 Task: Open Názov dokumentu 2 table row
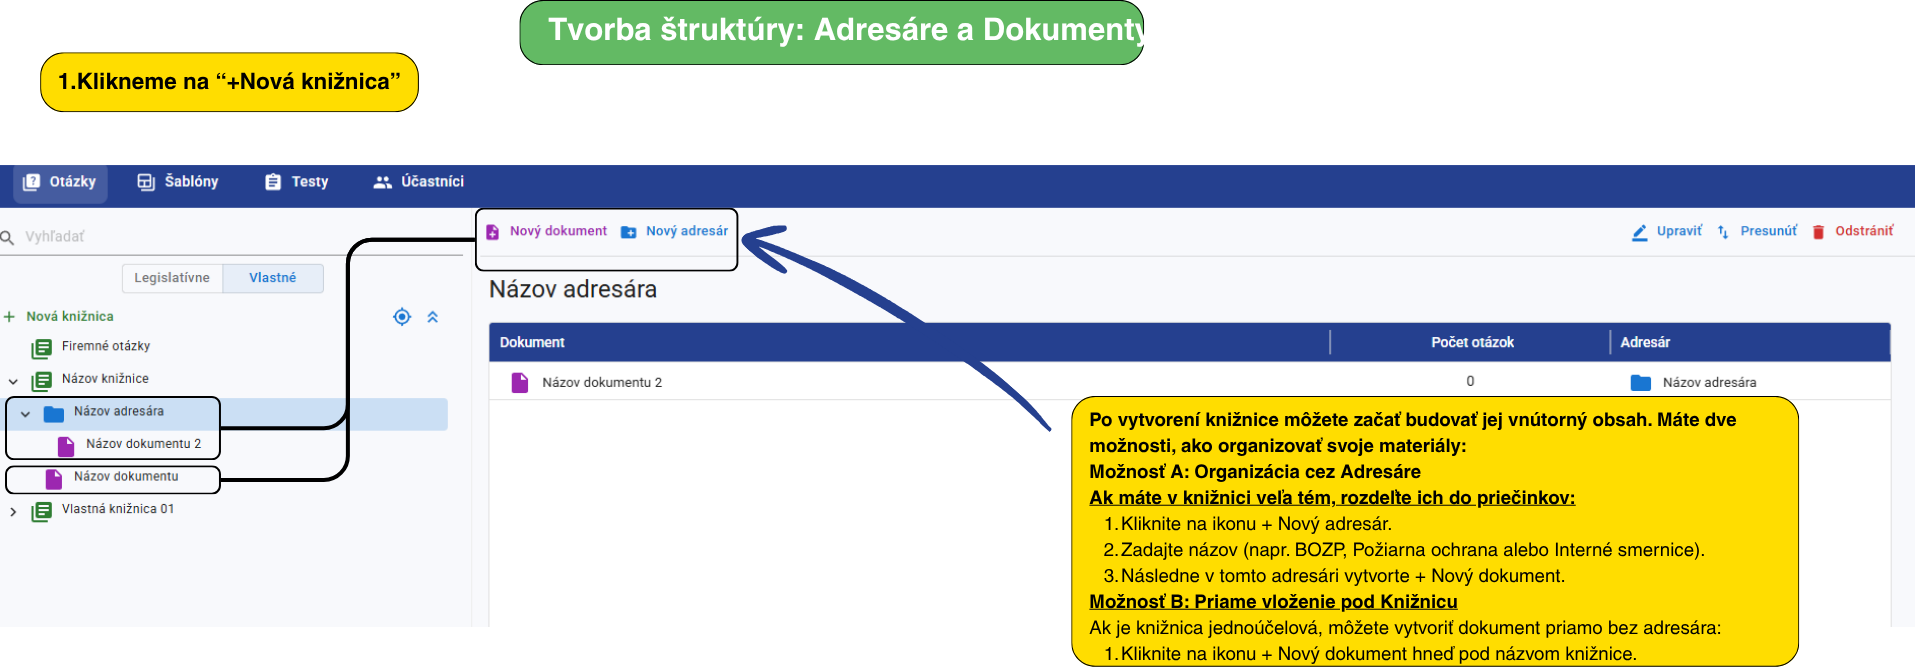(601, 382)
